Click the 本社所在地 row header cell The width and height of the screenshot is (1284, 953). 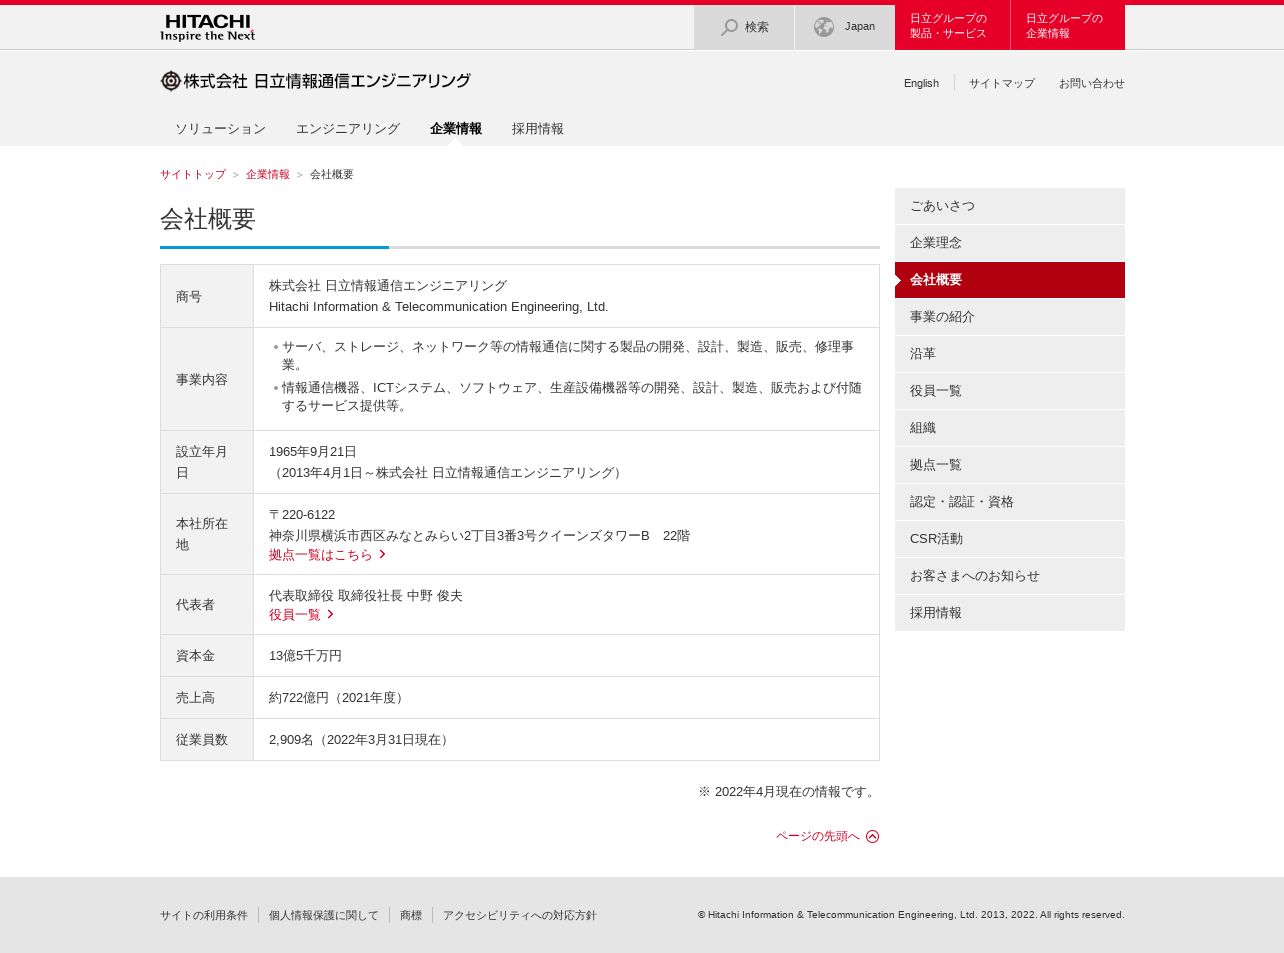(x=207, y=534)
